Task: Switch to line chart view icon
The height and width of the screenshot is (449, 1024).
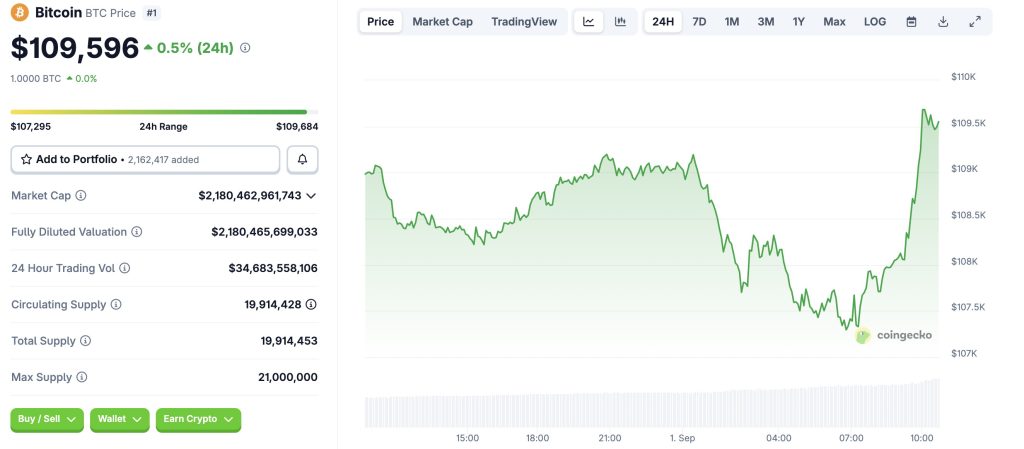Action: [x=589, y=22]
